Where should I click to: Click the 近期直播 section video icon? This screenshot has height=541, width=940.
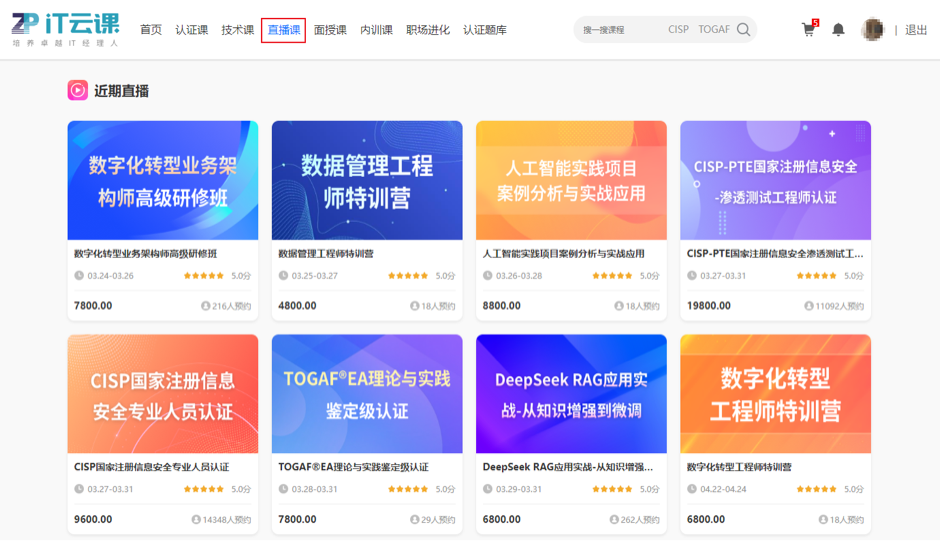[77, 91]
